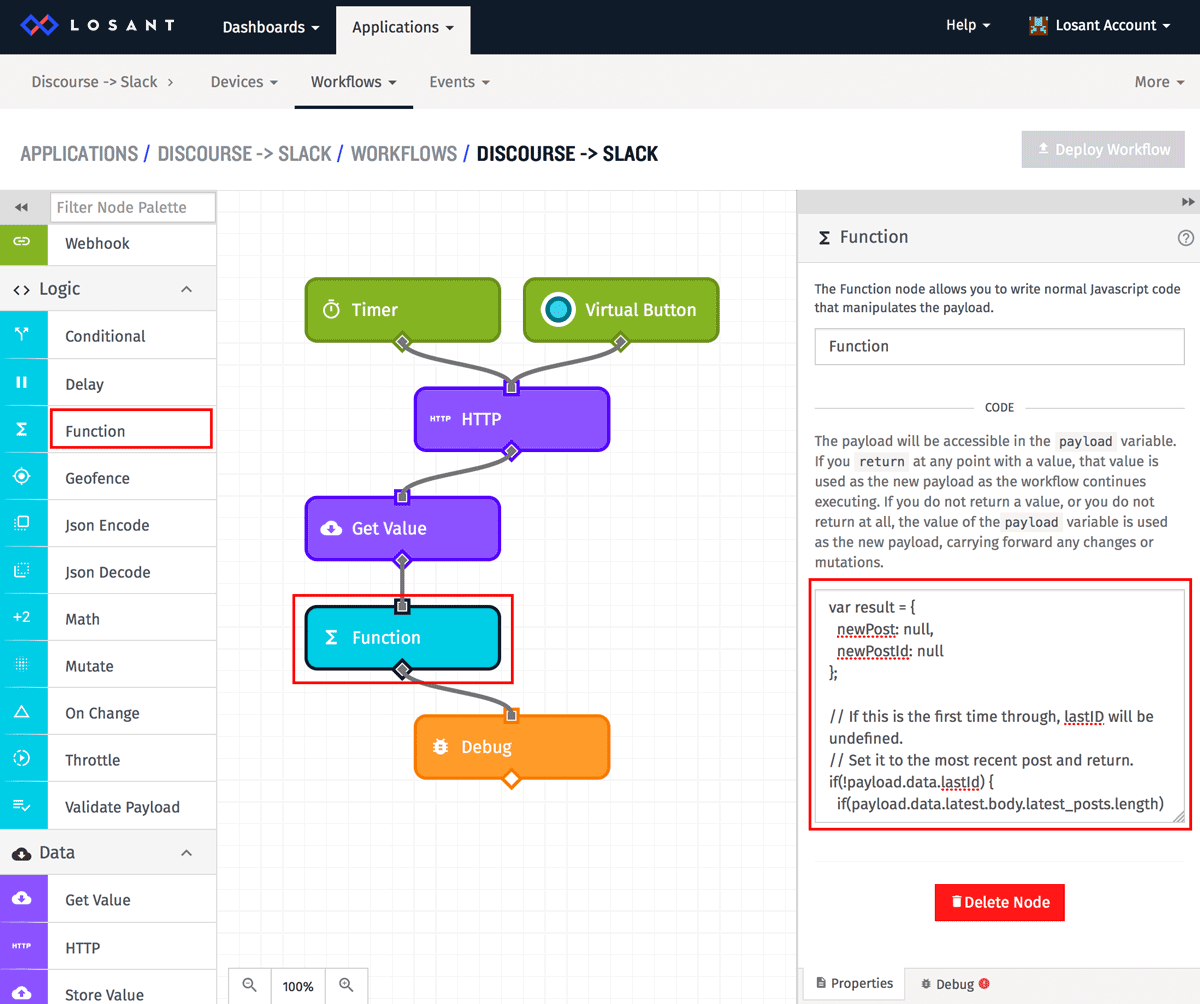Select the Debug node on canvas
The image size is (1200, 1004).
click(x=512, y=746)
